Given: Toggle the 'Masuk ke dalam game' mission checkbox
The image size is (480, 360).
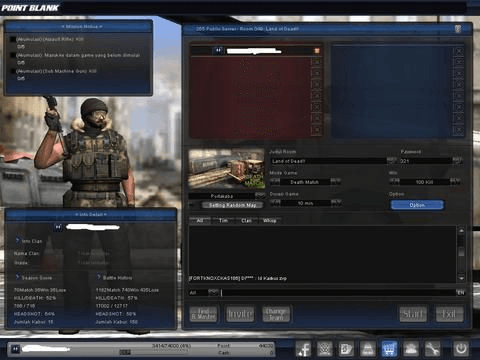Looking at the screenshot, I should pyautogui.click(x=13, y=55).
